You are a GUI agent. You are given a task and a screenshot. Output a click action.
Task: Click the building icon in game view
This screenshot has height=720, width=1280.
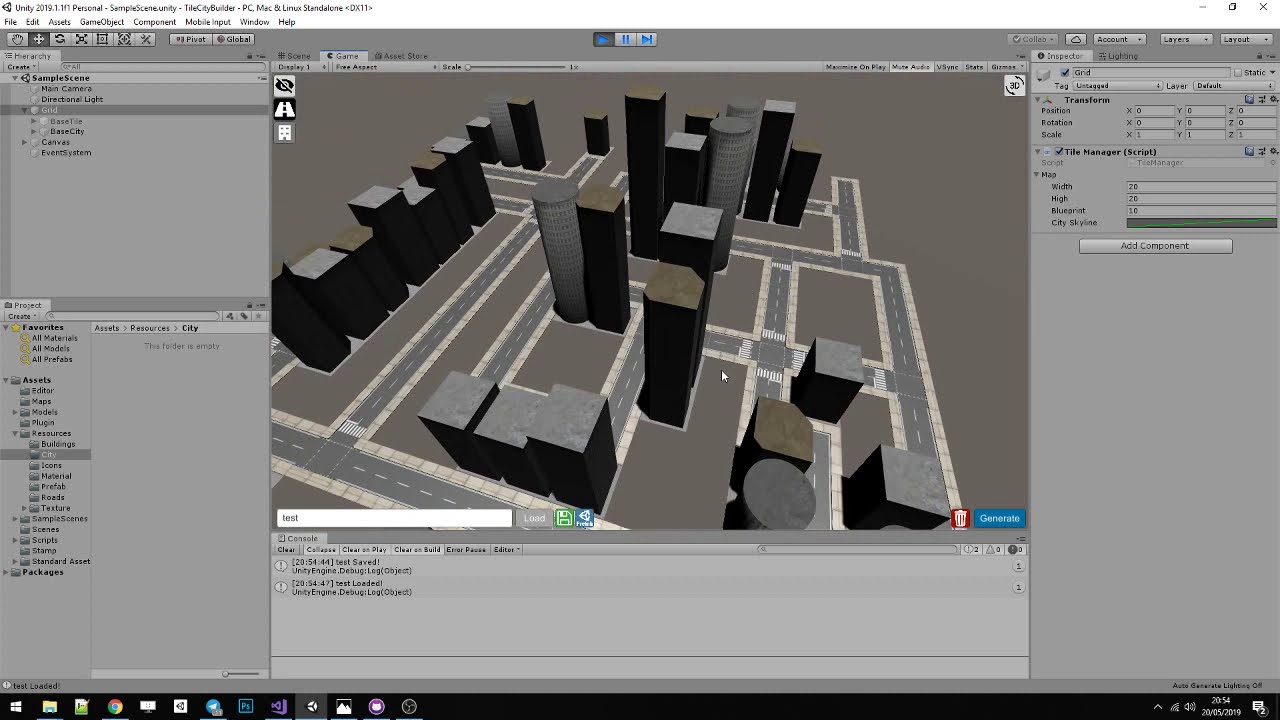(285, 132)
